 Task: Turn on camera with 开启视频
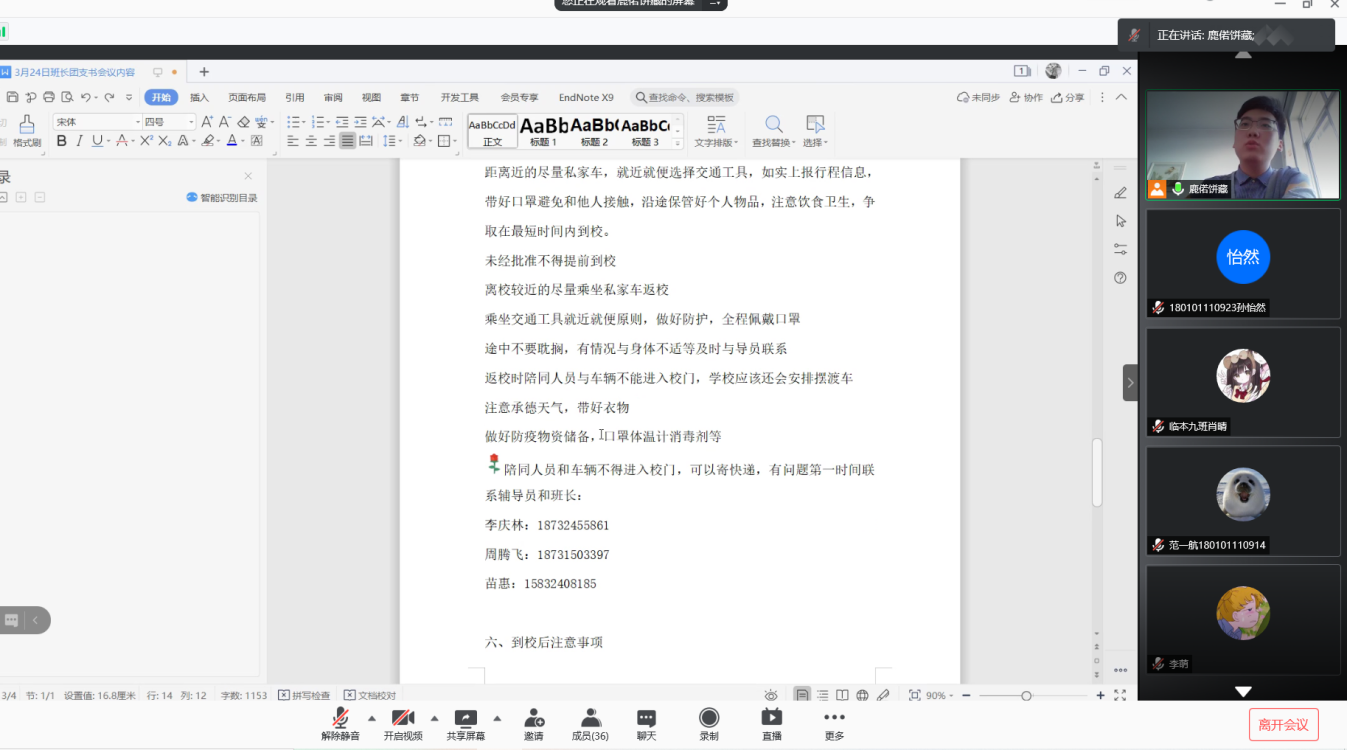click(403, 724)
